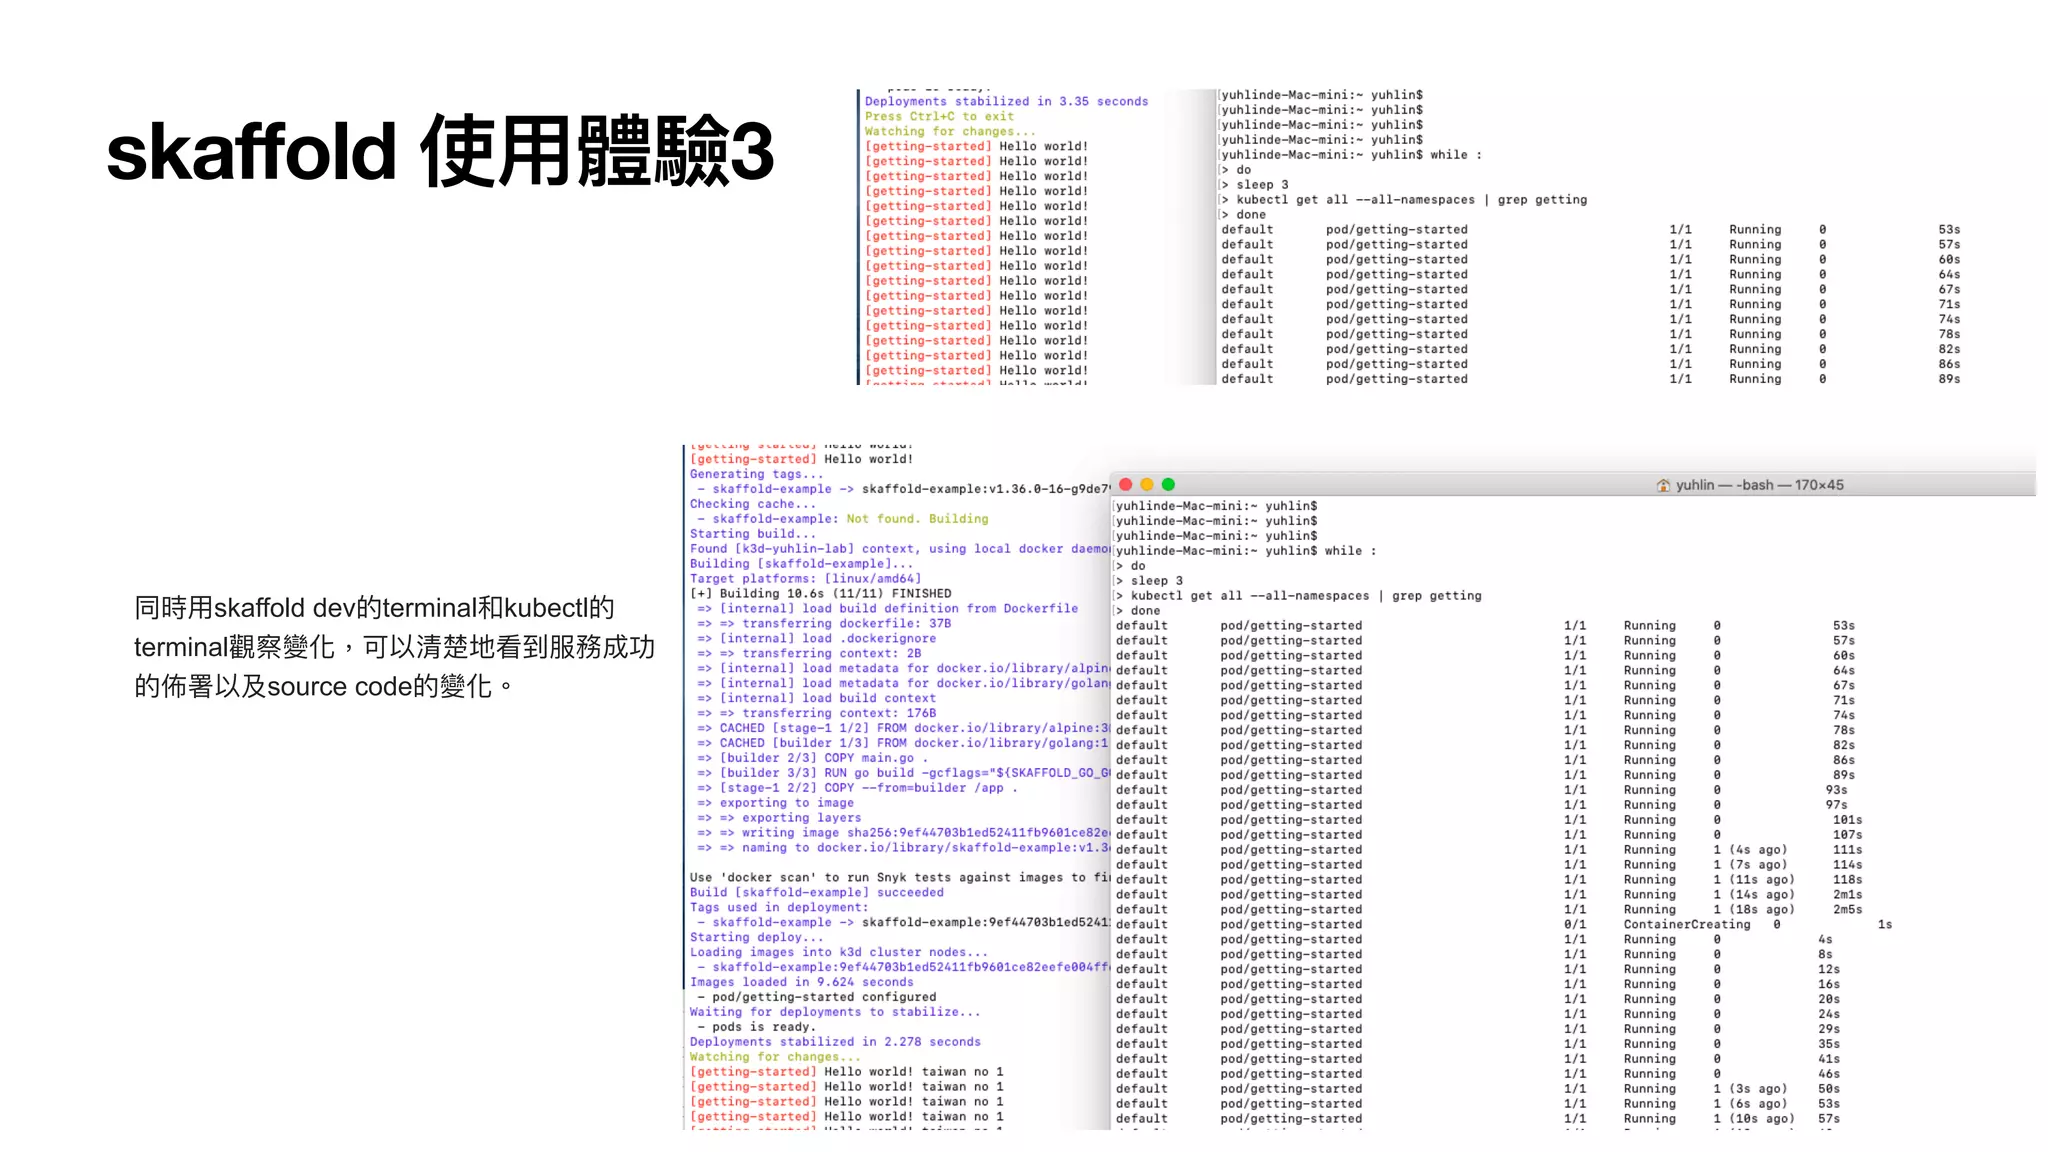Click the 'sleep 3' line in the bash window
The height and width of the screenshot is (1152, 2048).
coord(1157,581)
